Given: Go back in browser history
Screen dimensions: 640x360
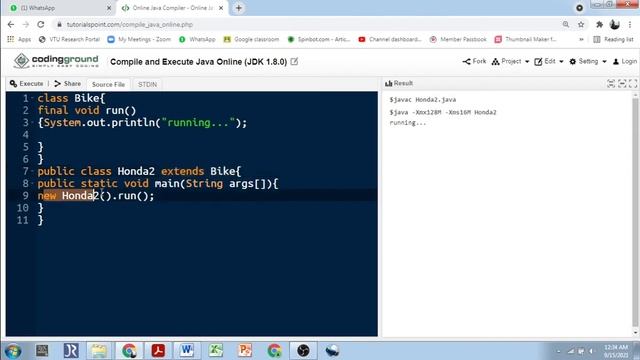Looking at the screenshot, I should (11, 24).
